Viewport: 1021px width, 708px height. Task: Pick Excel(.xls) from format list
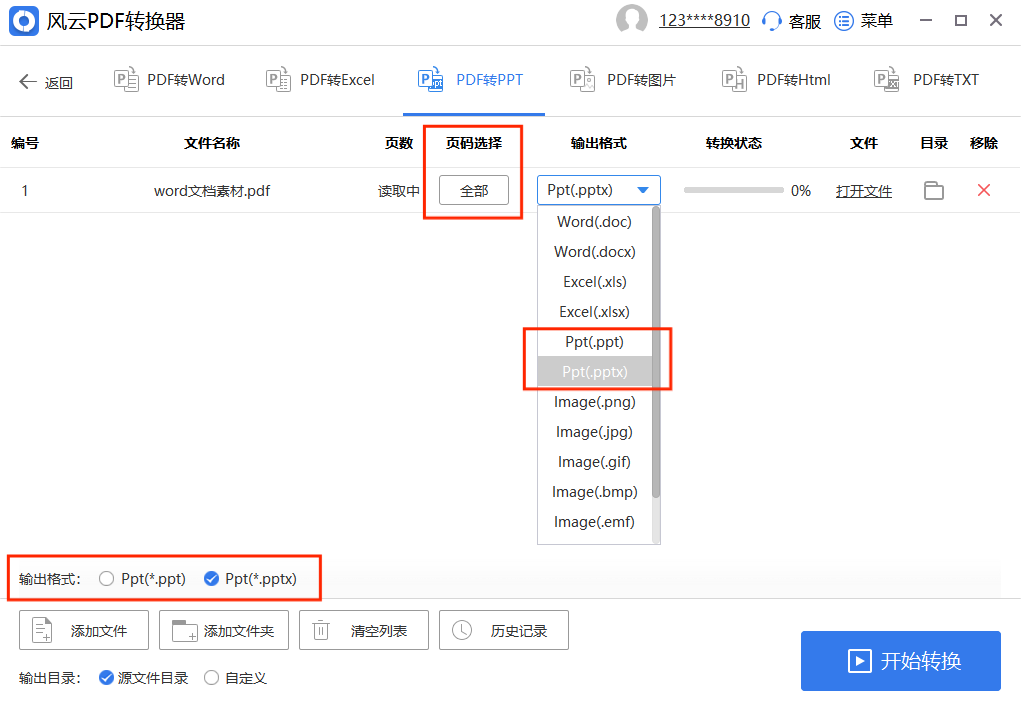tap(594, 281)
